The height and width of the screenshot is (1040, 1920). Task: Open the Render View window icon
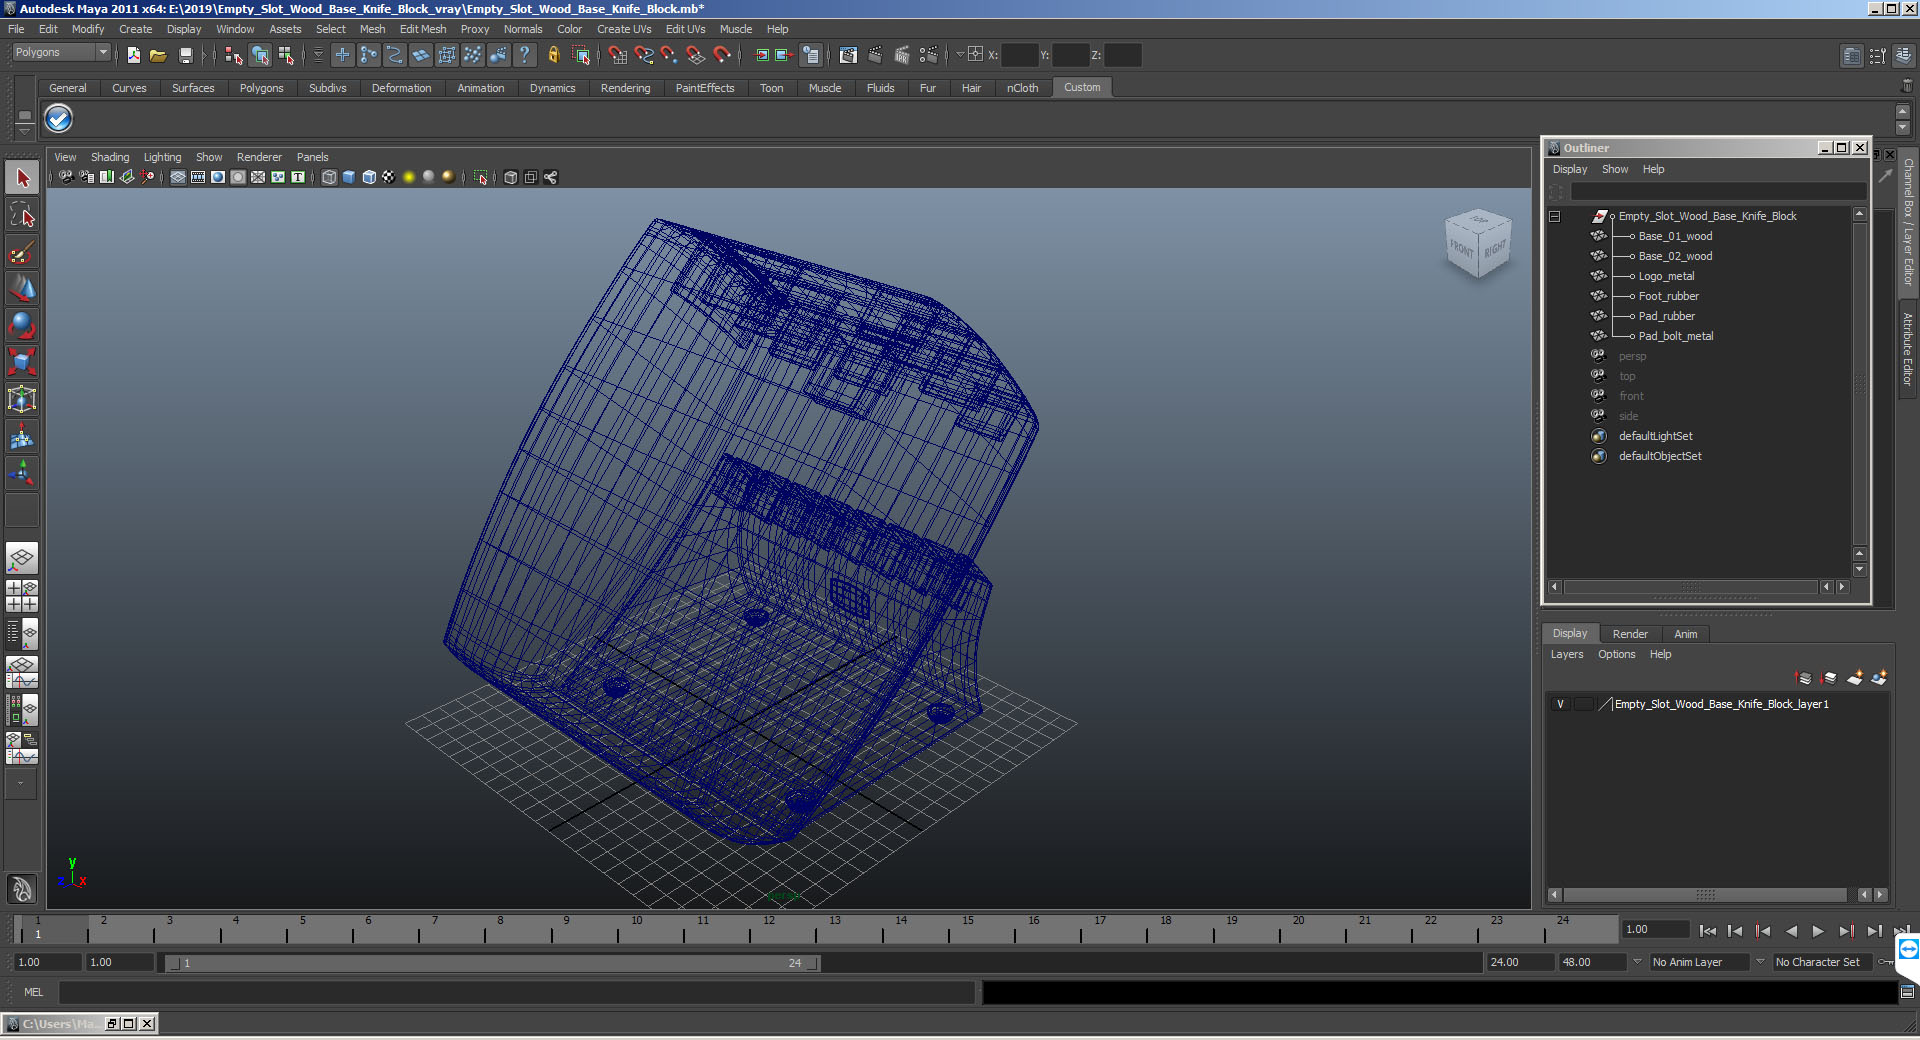pos(848,55)
